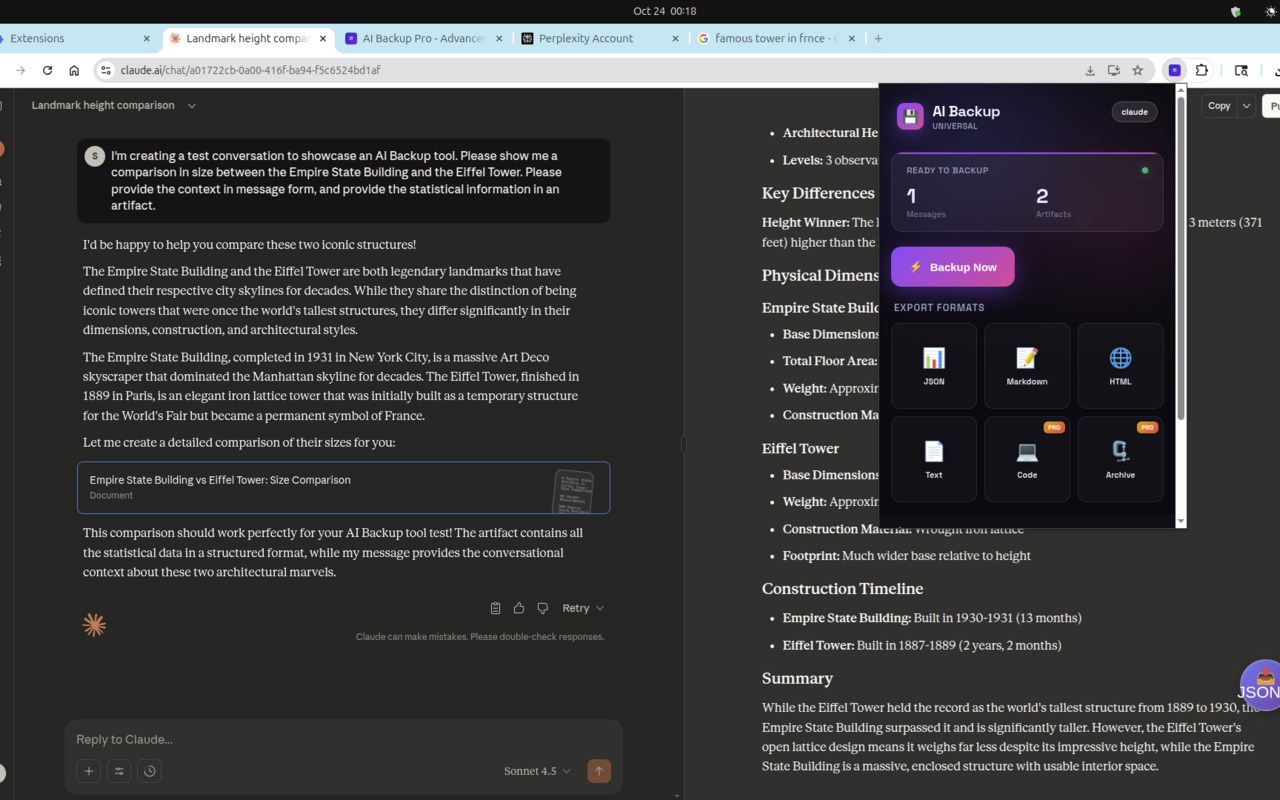Click the 'READY TO BACKUP' status label
Image resolution: width=1280 pixels, height=800 pixels.
[947, 170]
